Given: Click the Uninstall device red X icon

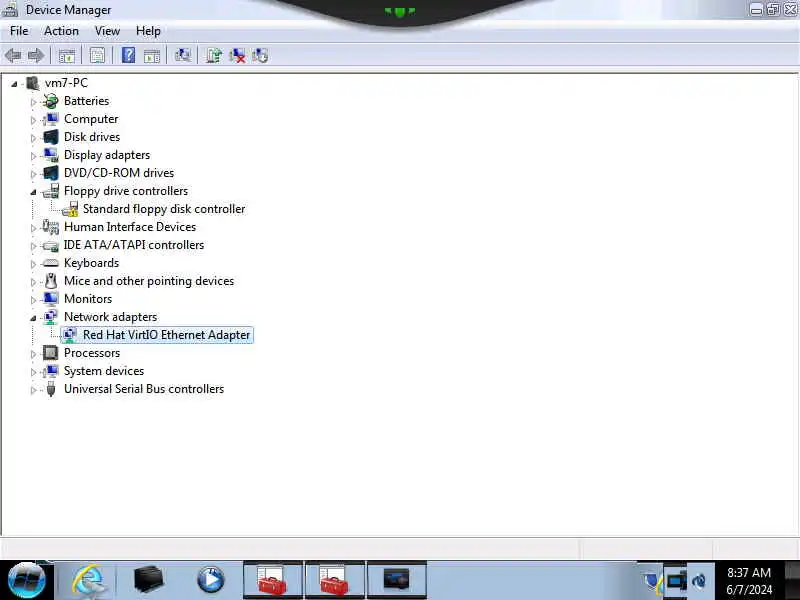Looking at the screenshot, I should (237, 55).
